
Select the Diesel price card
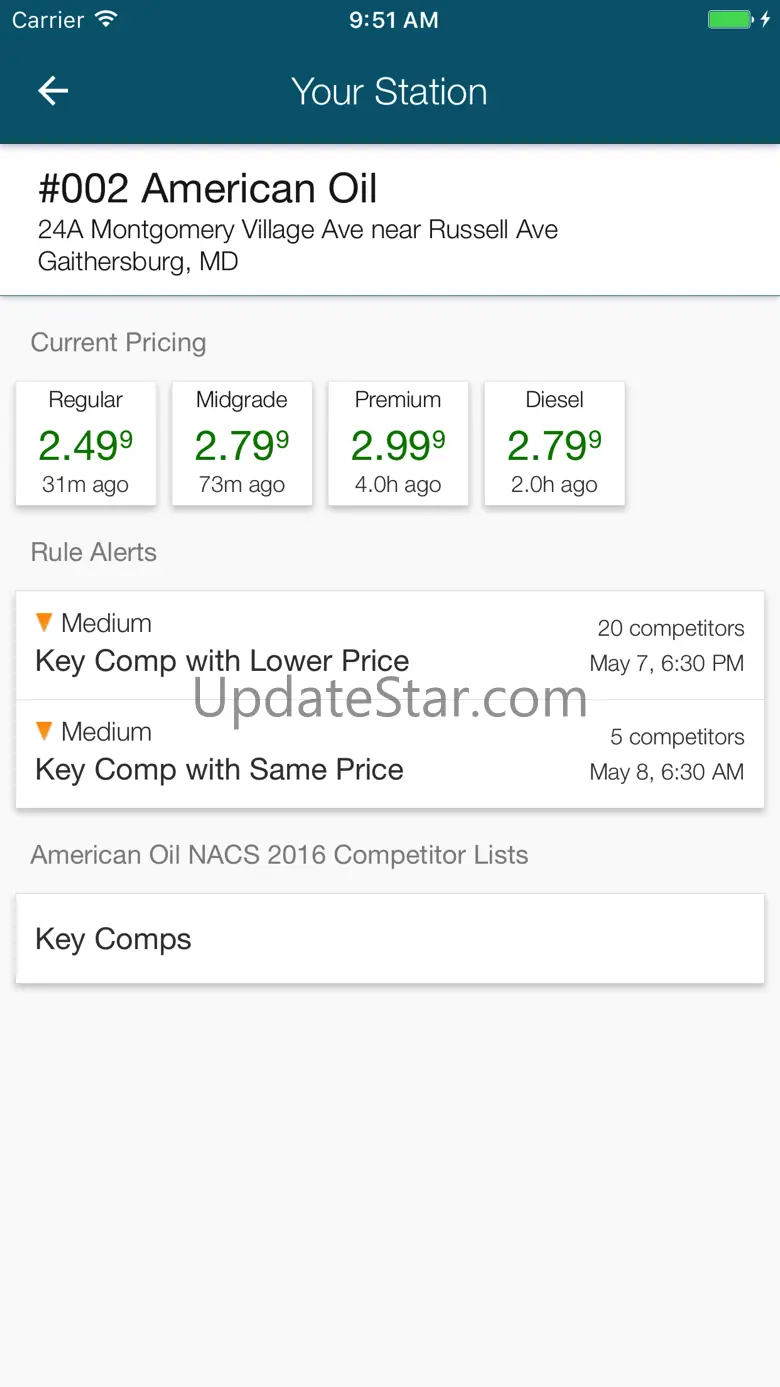[554, 443]
